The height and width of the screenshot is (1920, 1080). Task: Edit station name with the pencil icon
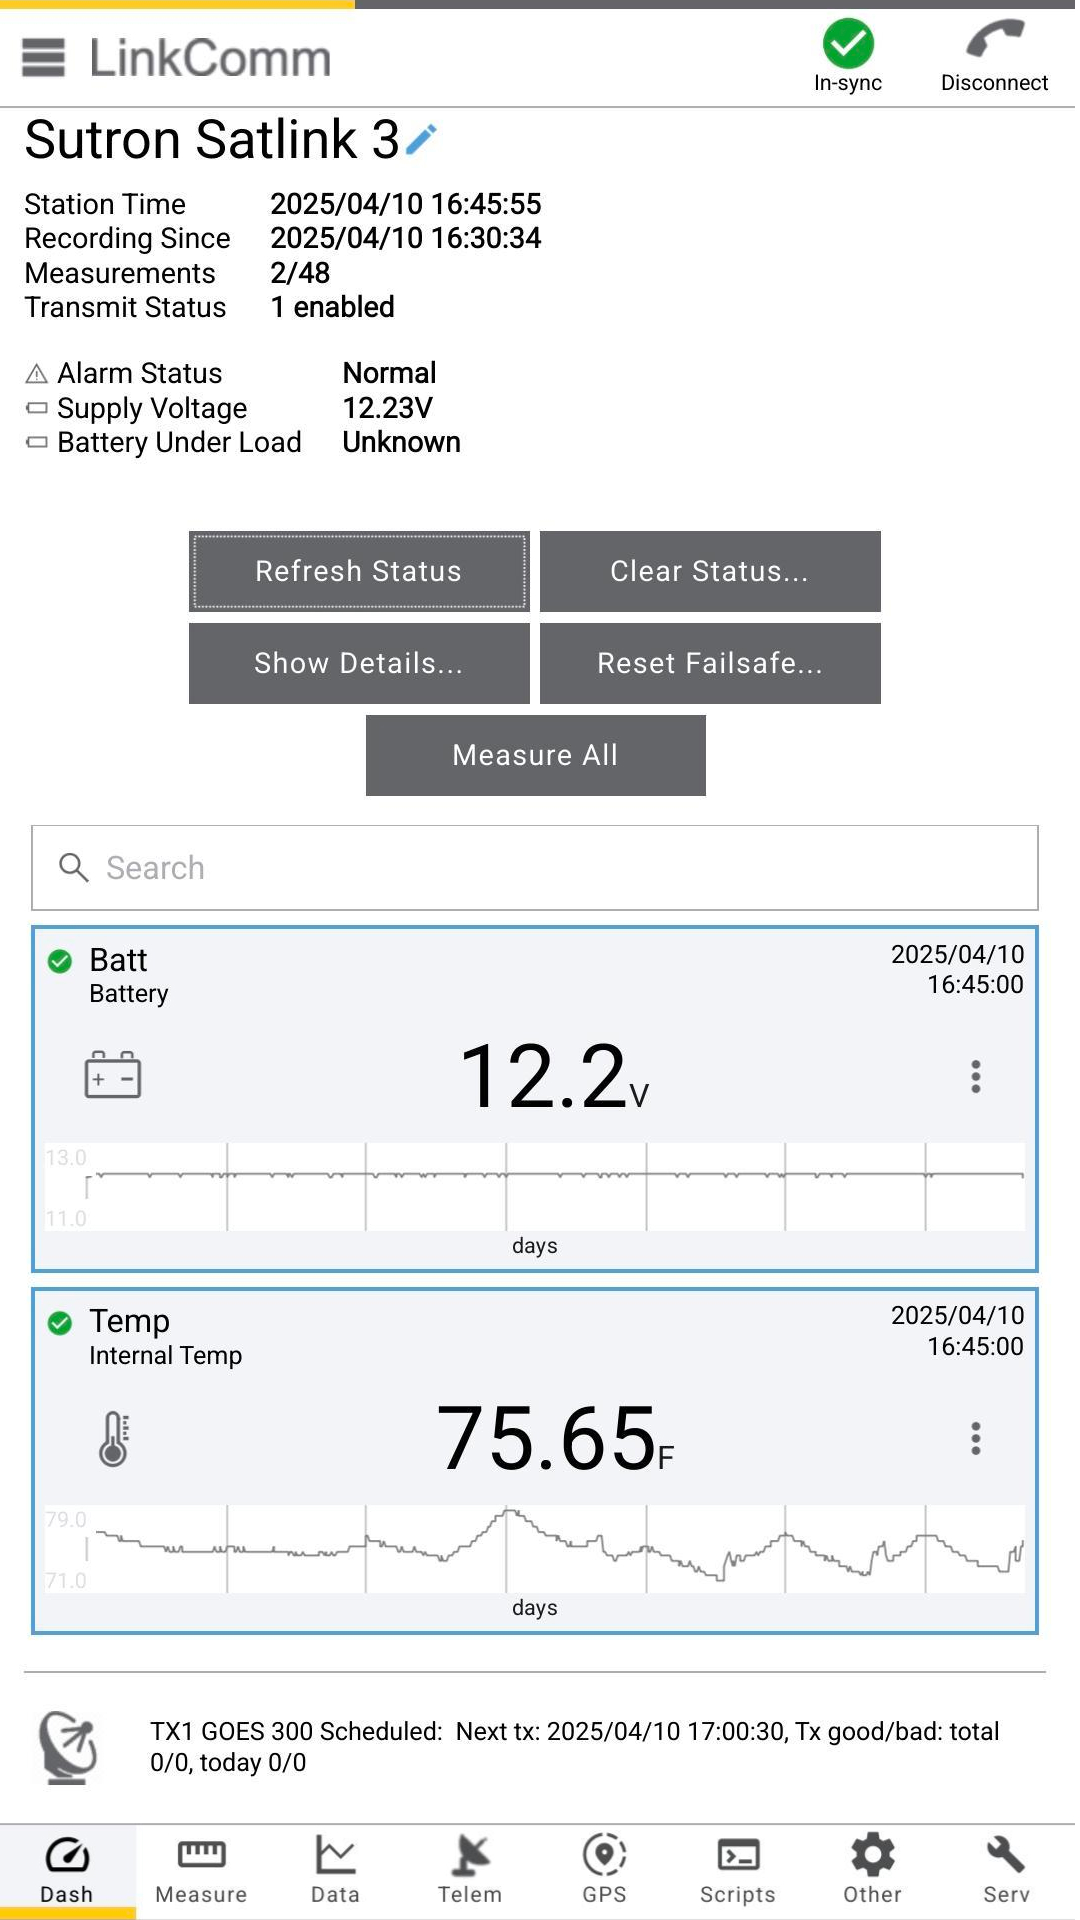[x=422, y=140]
